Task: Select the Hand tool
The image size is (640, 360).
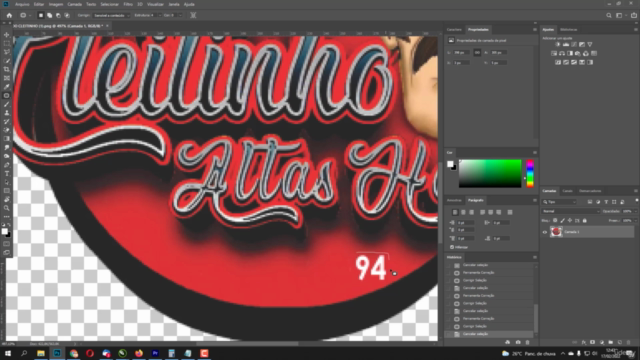Action: [x=7, y=199]
